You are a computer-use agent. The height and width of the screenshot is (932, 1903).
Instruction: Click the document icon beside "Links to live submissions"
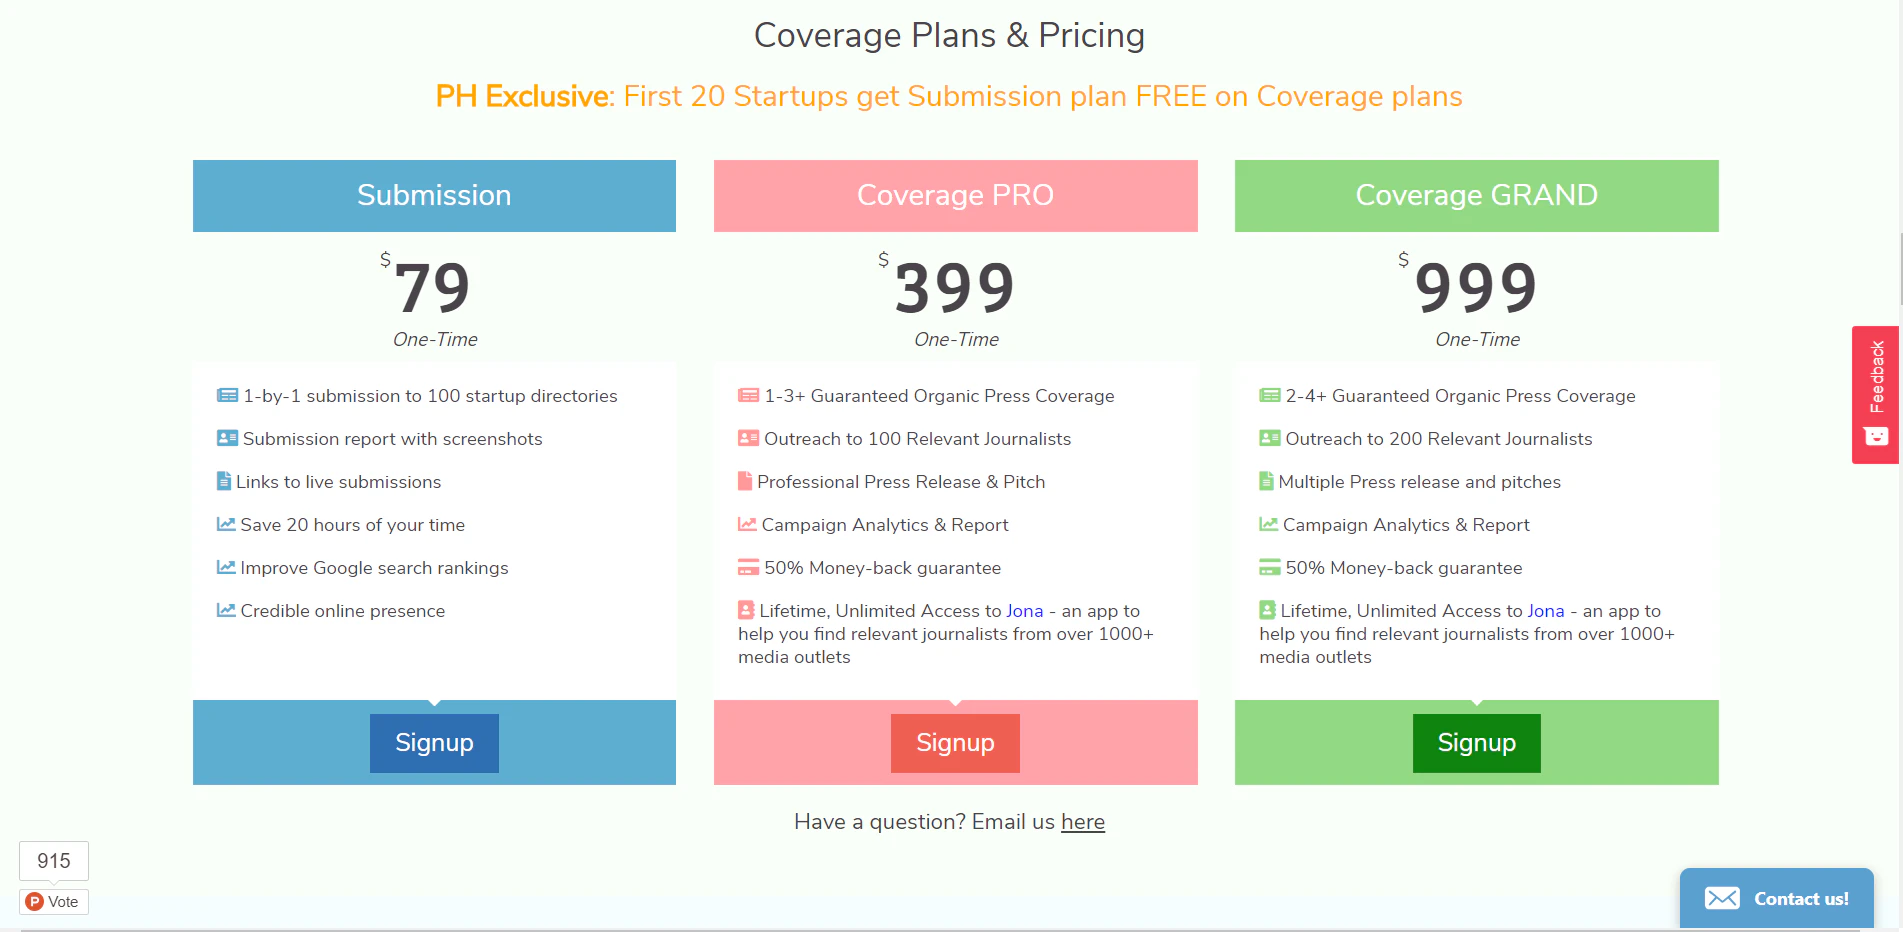point(224,481)
